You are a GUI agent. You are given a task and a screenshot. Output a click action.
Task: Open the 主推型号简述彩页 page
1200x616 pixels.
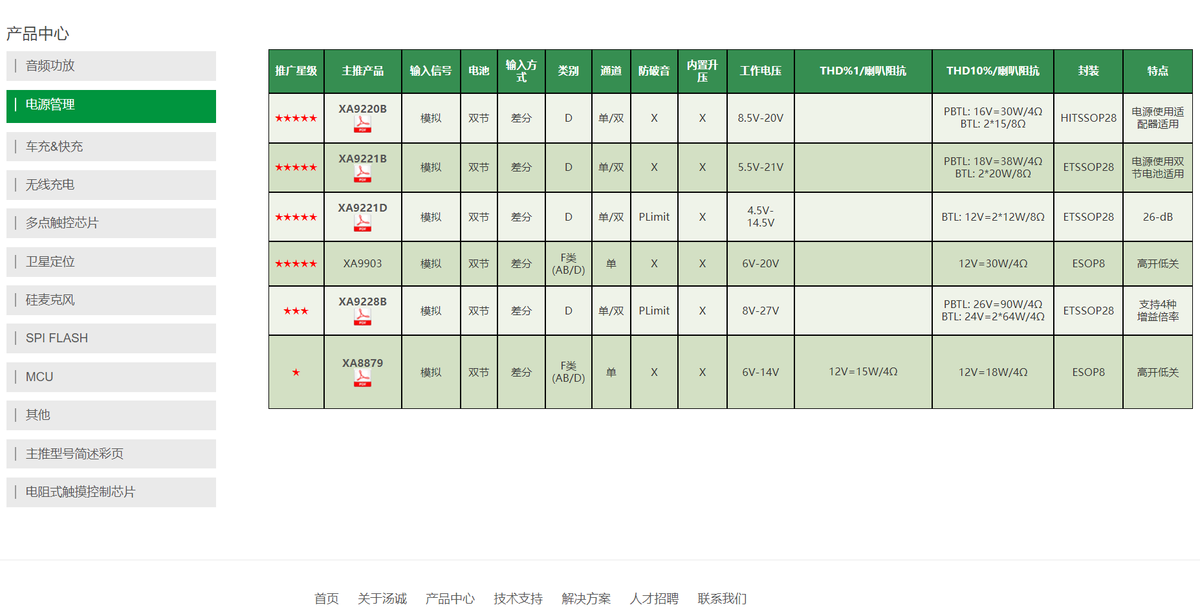point(110,453)
